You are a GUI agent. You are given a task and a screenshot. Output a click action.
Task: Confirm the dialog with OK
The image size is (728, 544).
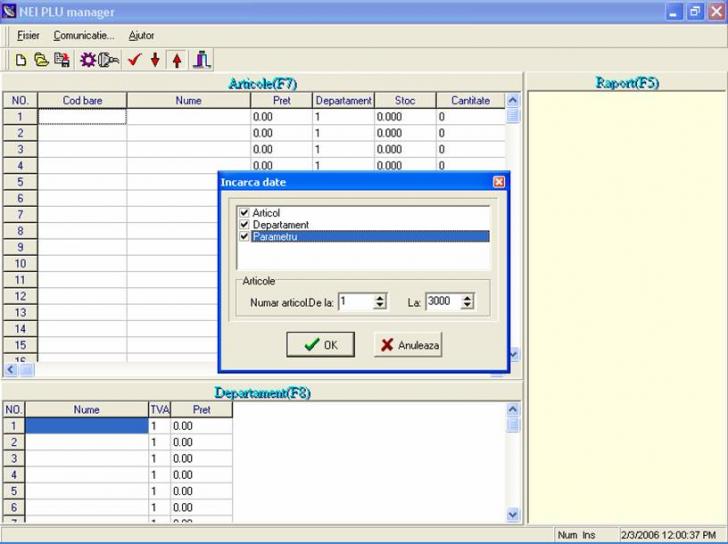[320, 345]
